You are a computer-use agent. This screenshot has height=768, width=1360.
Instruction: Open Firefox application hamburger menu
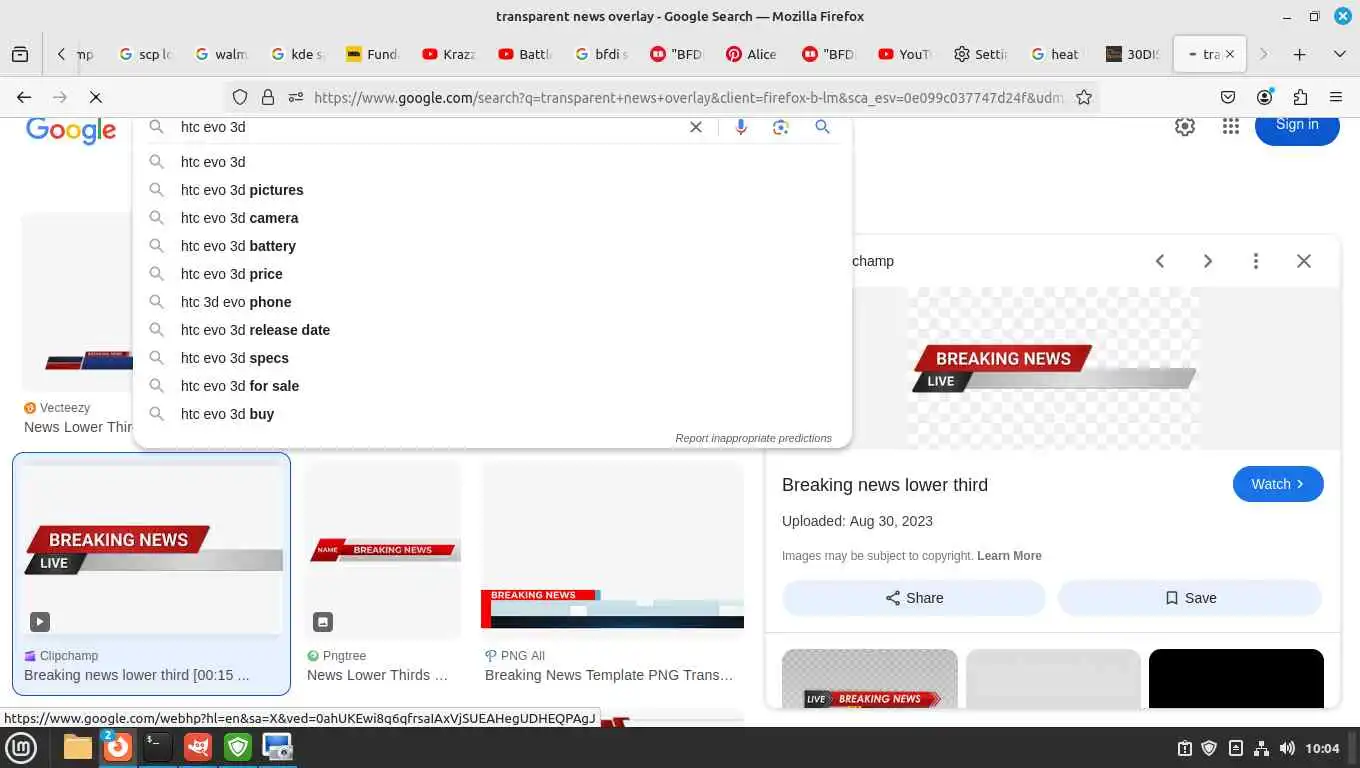[x=1336, y=97]
